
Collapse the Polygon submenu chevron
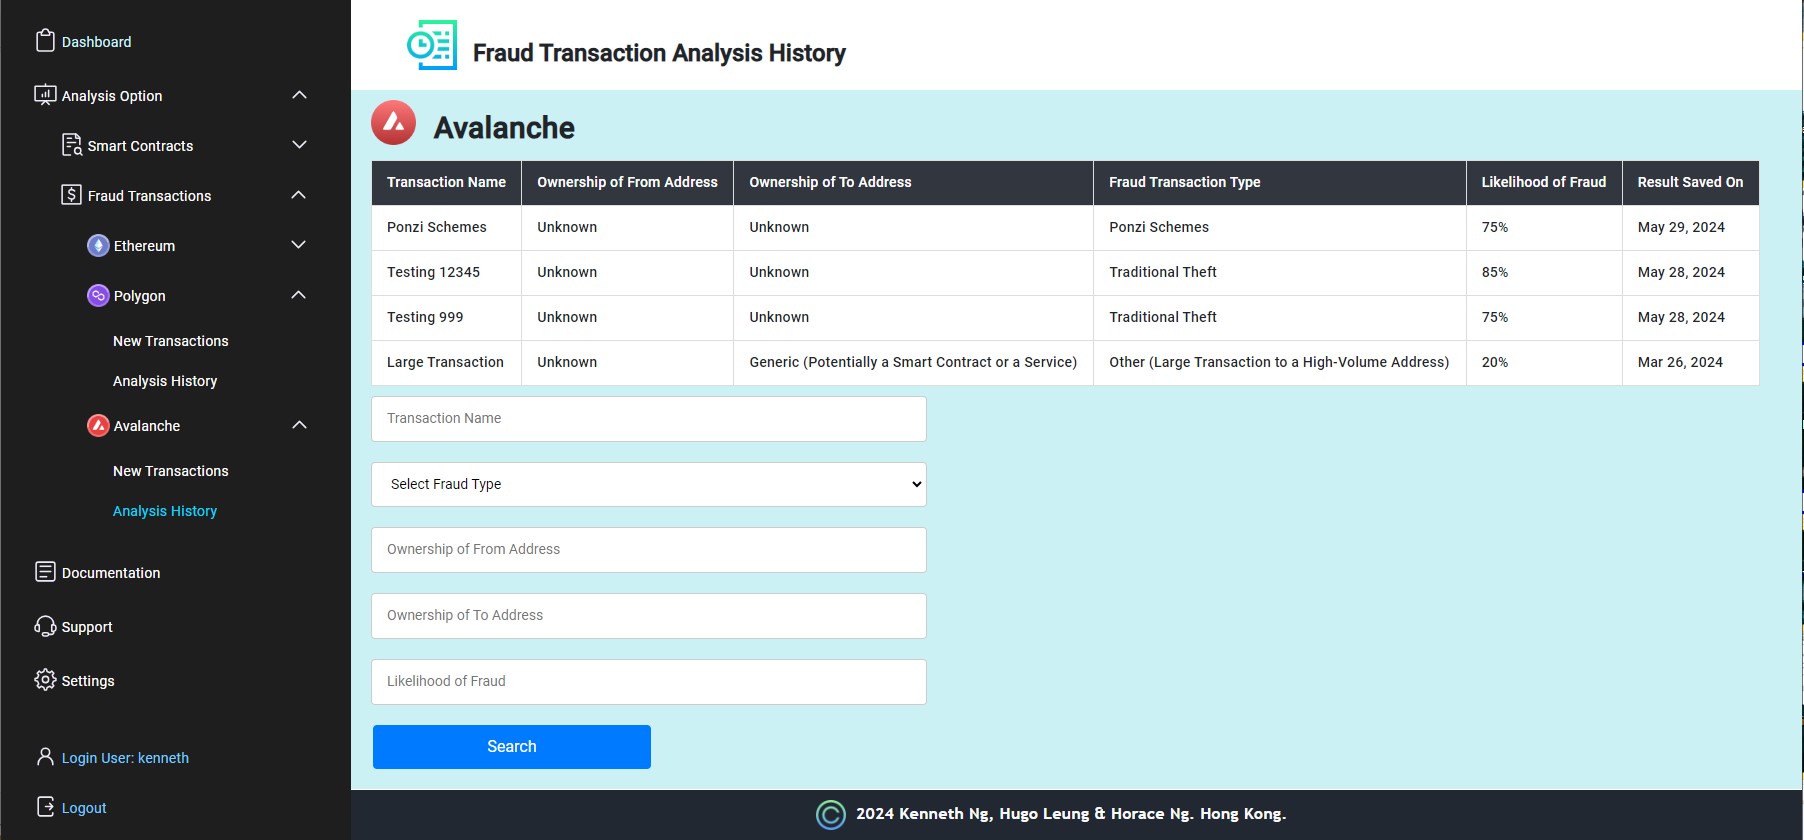click(299, 295)
